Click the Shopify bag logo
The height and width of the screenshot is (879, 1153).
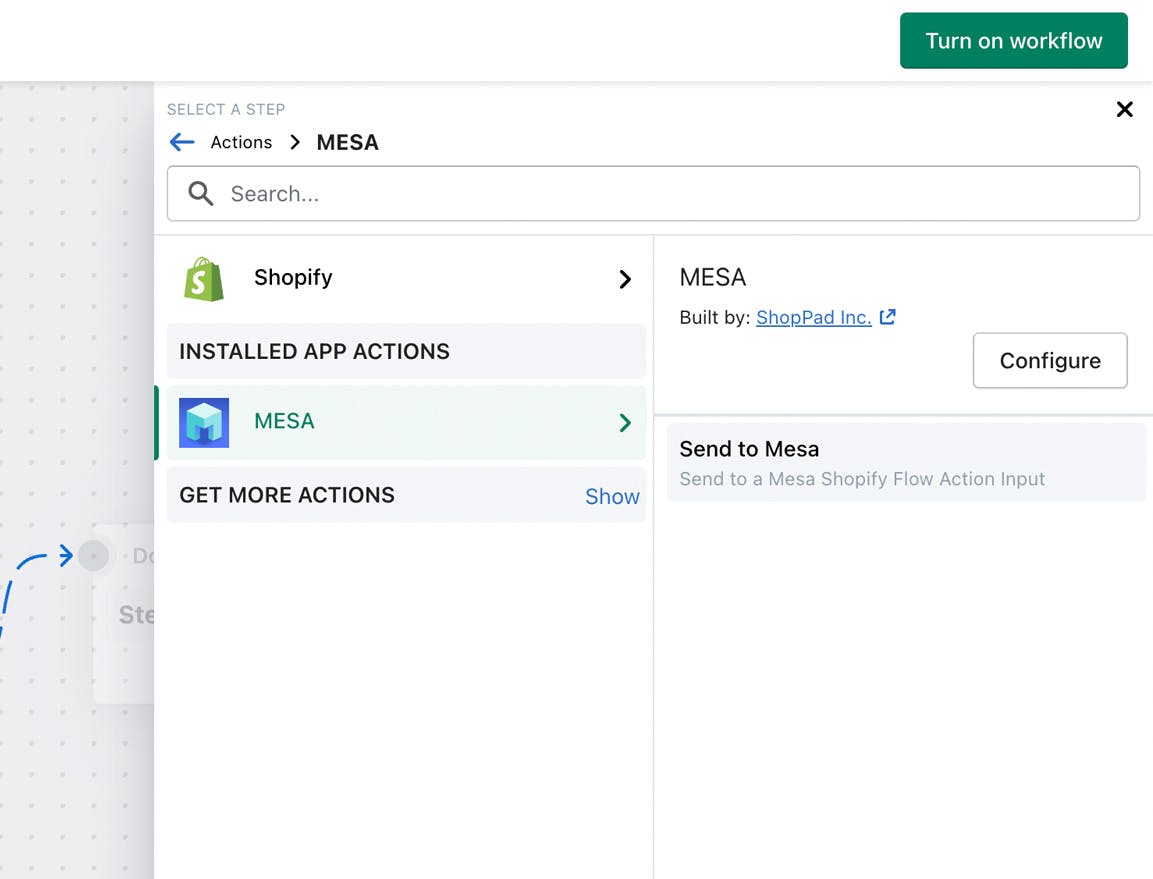(204, 279)
